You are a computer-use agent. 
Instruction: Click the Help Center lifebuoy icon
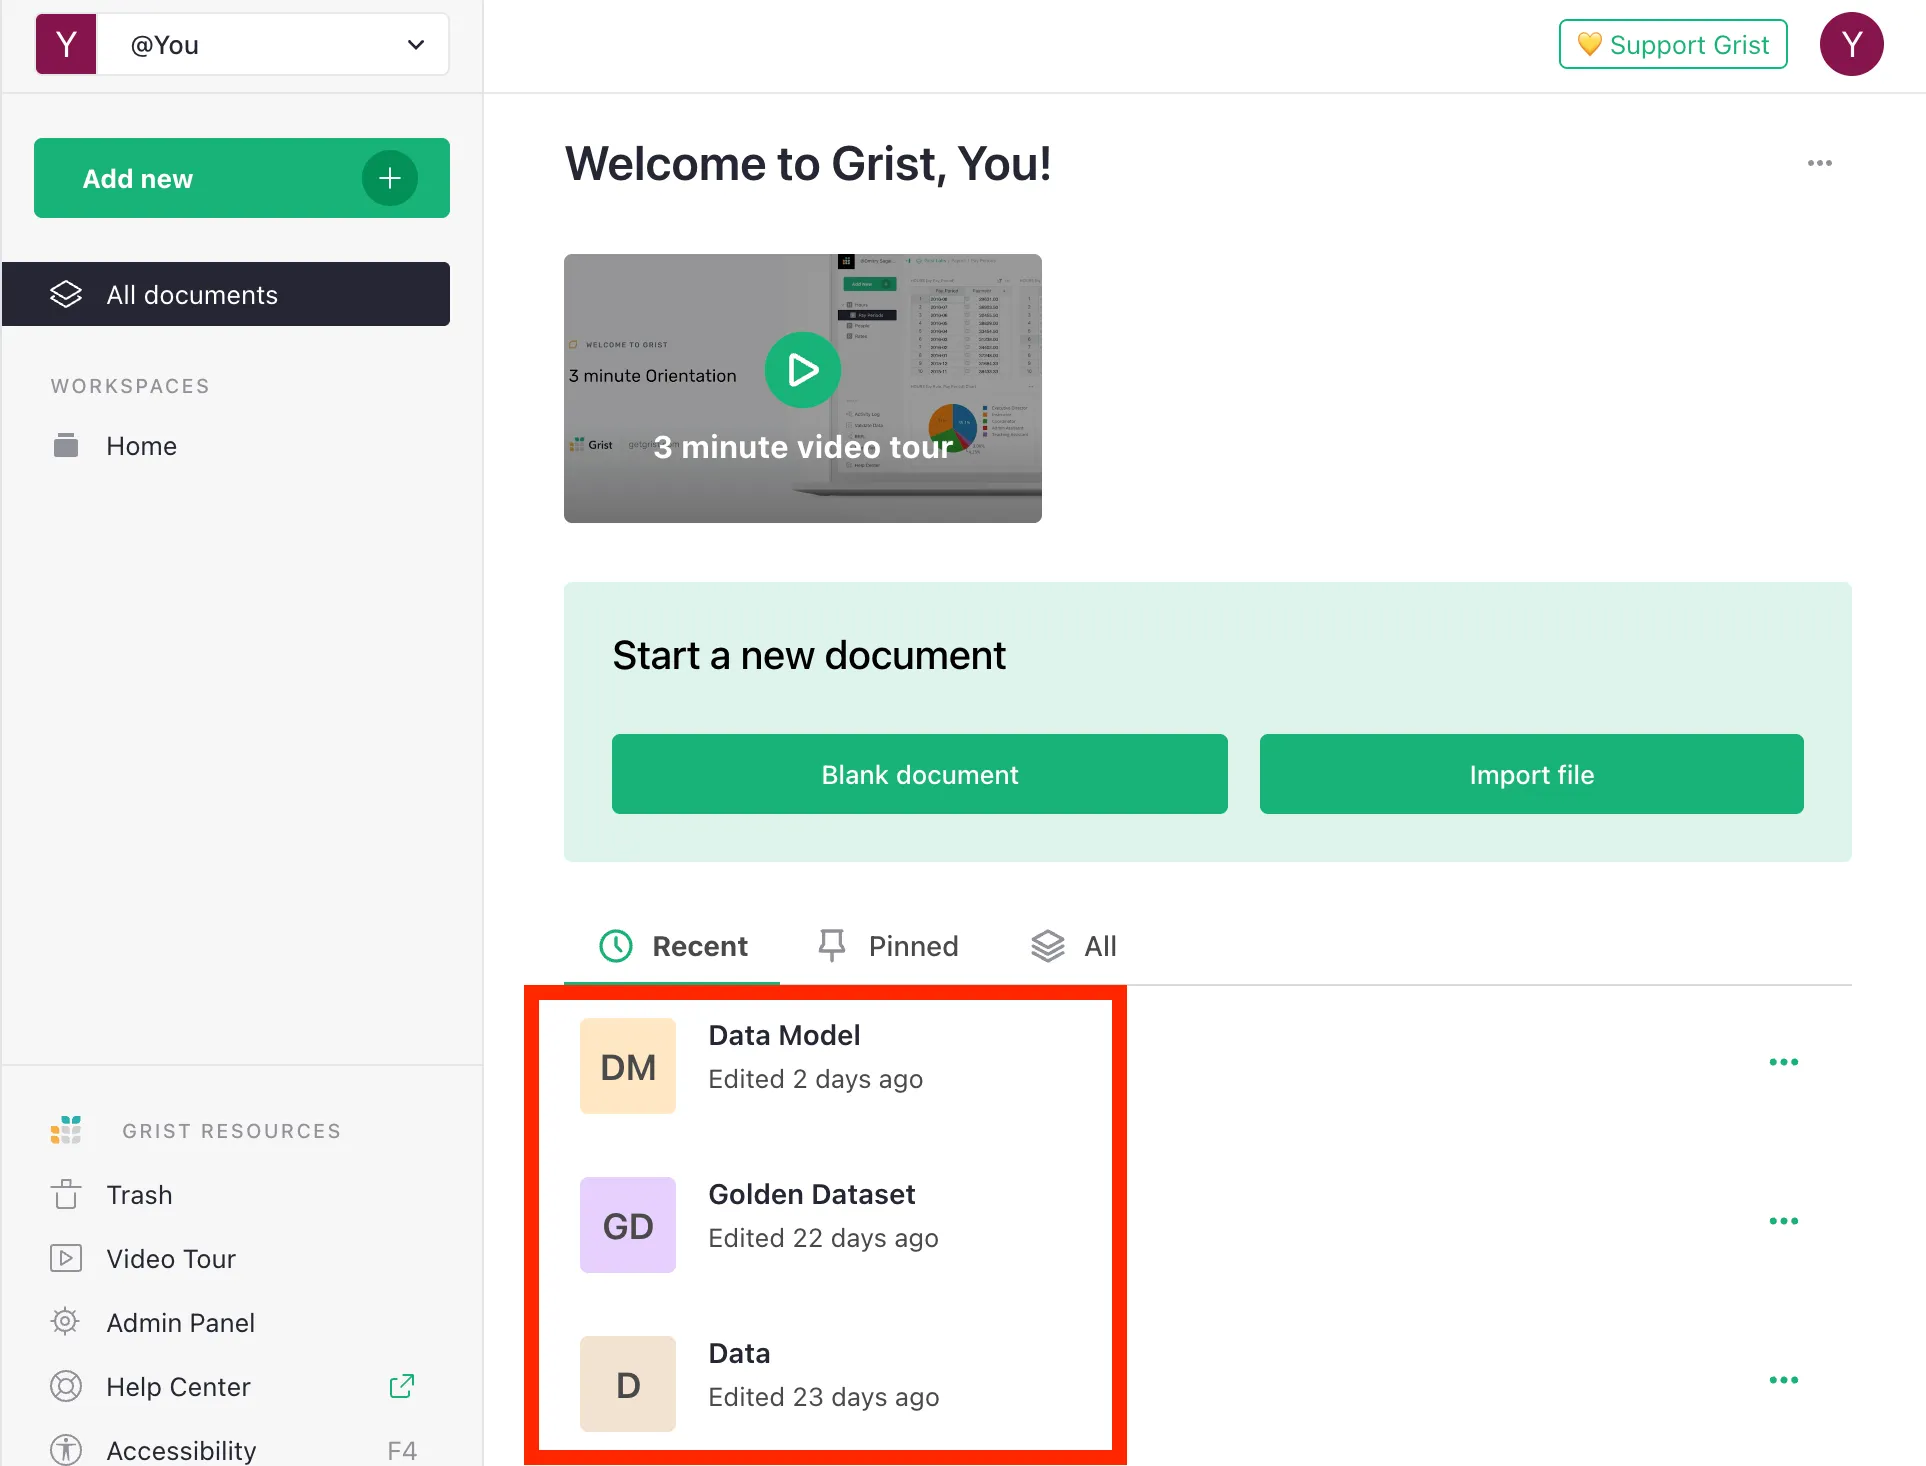click(66, 1386)
